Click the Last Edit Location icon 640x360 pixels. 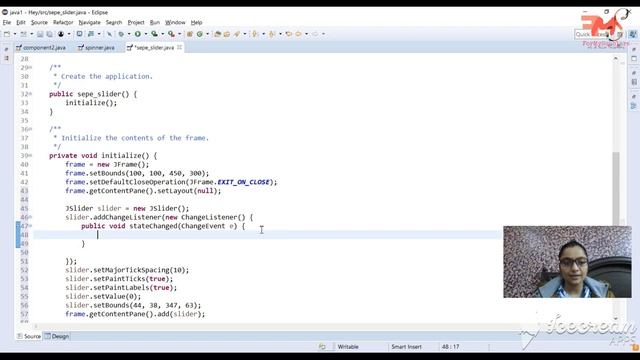pyautogui.click(x=289, y=34)
